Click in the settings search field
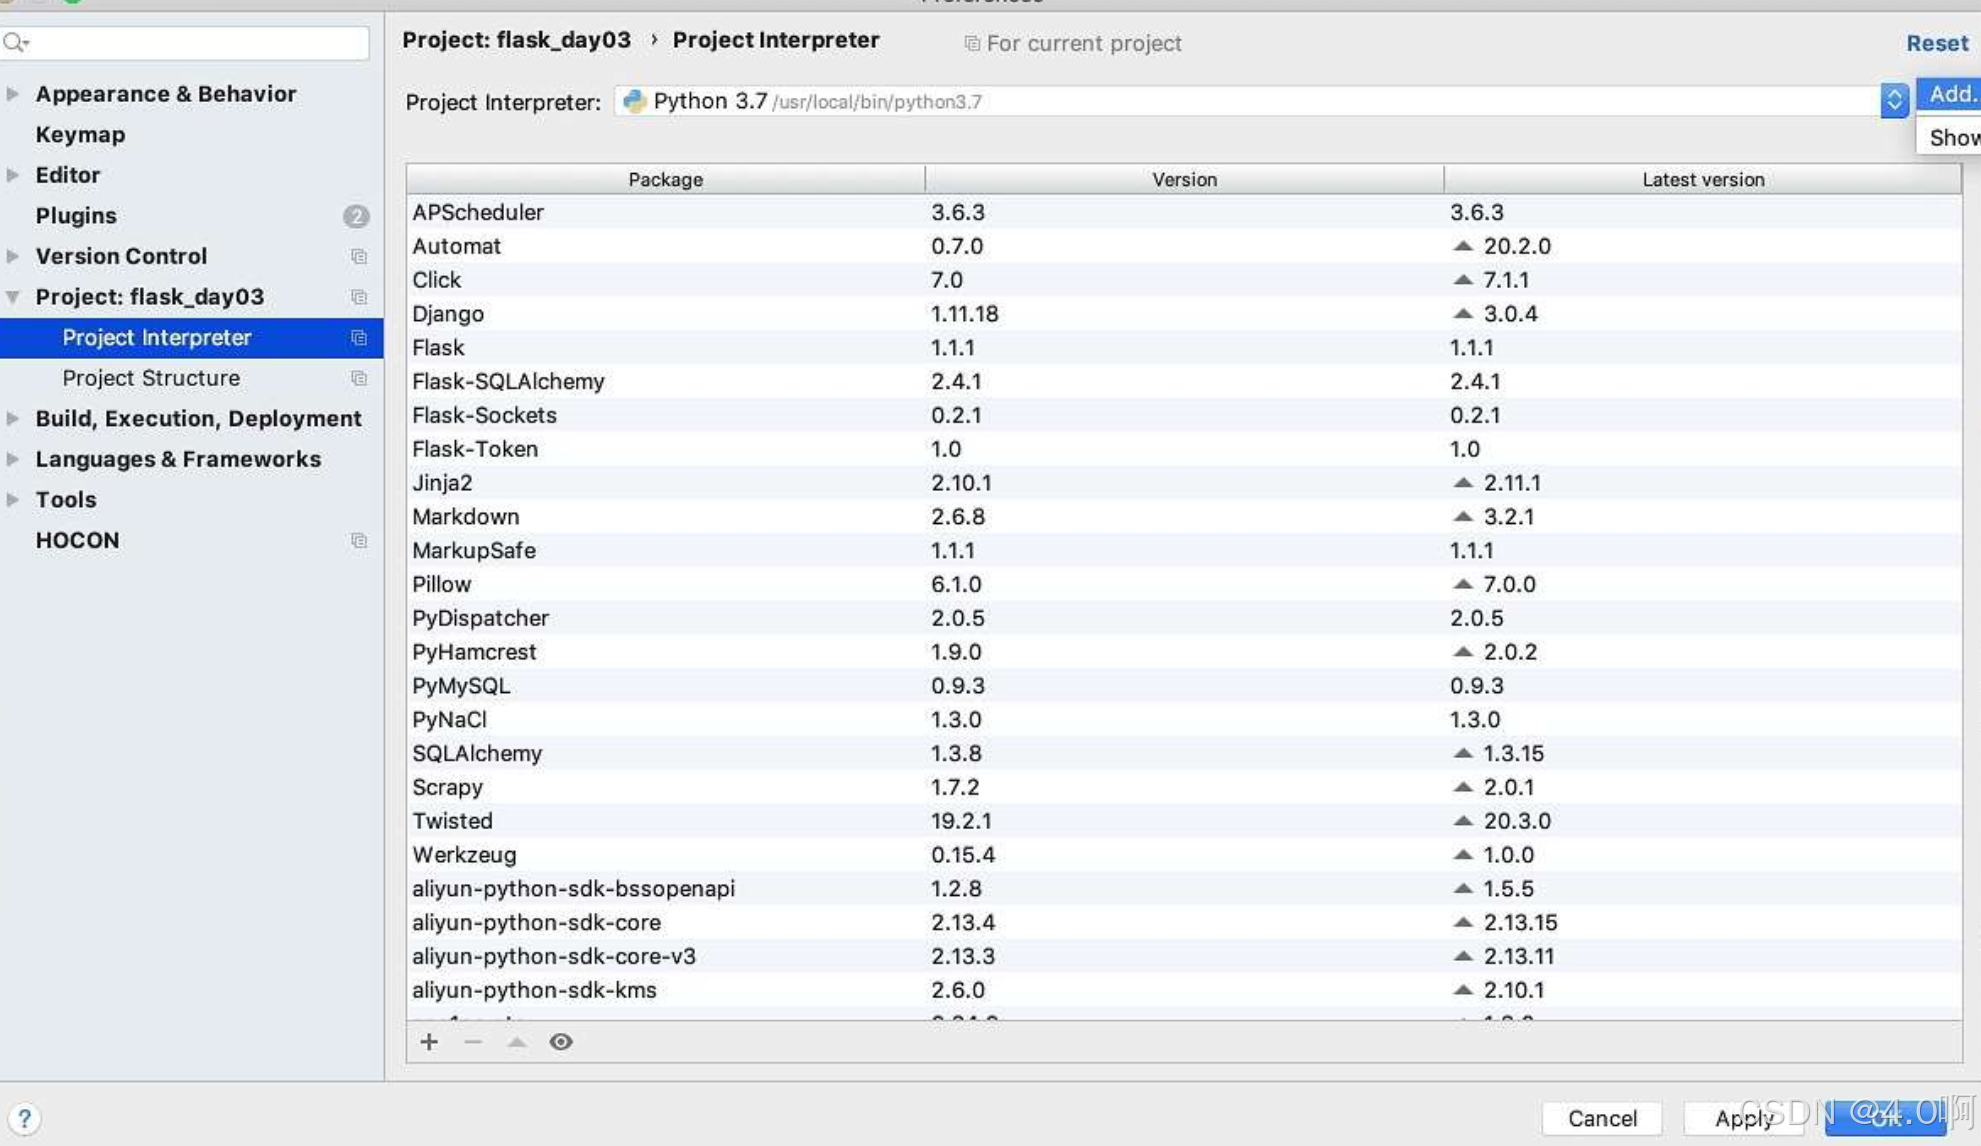The image size is (1981, 1146). [x=200, y=42]
